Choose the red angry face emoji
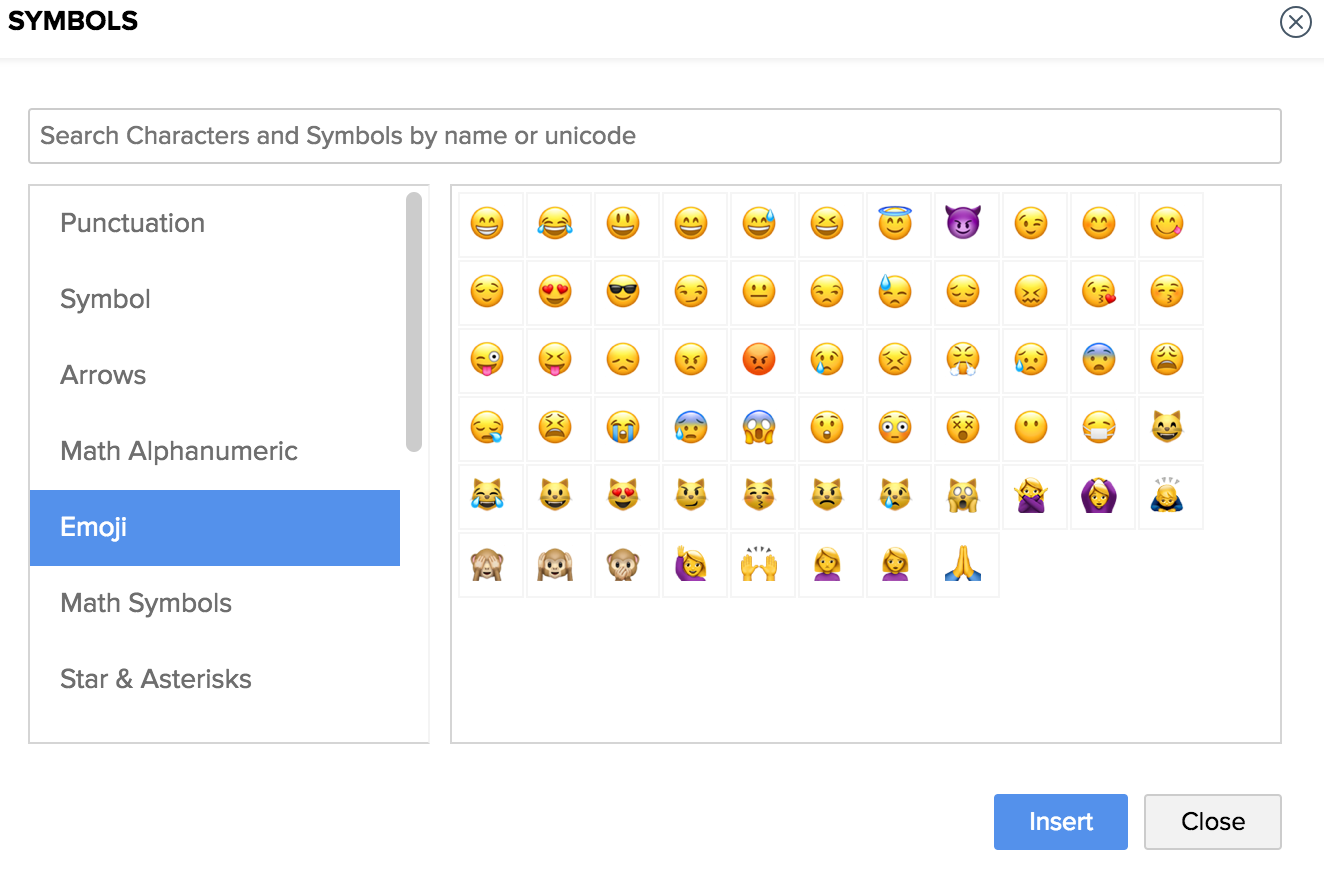 759,360
